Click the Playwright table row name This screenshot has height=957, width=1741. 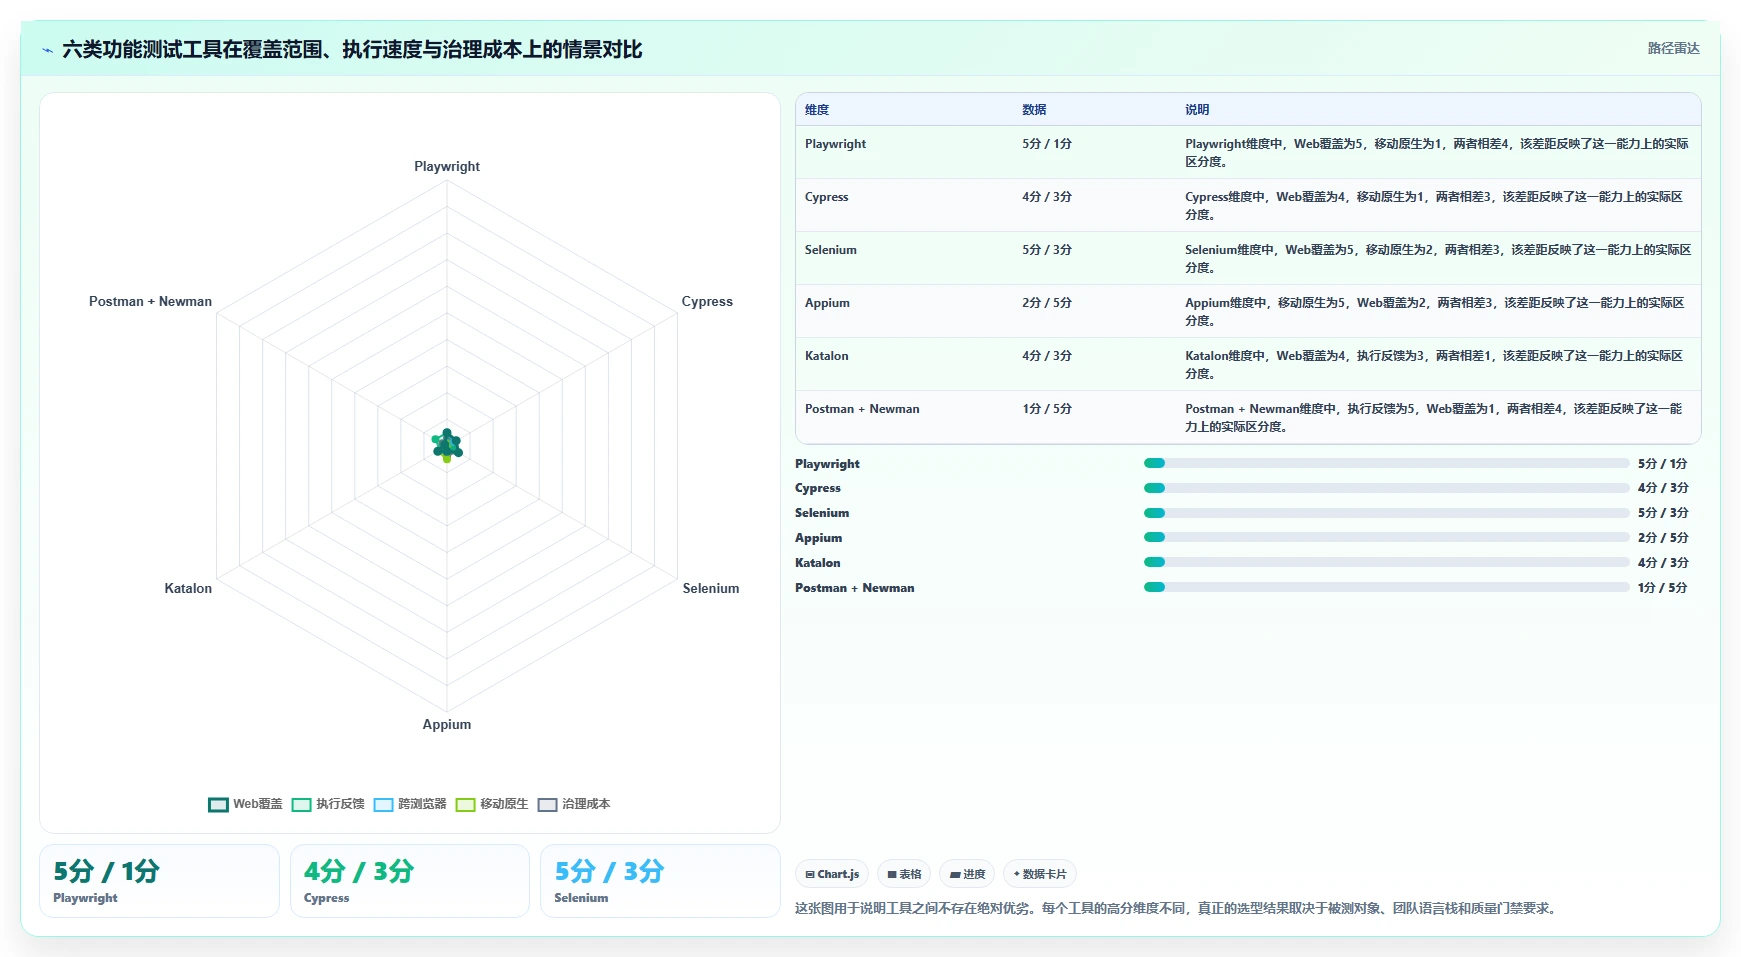835,144
